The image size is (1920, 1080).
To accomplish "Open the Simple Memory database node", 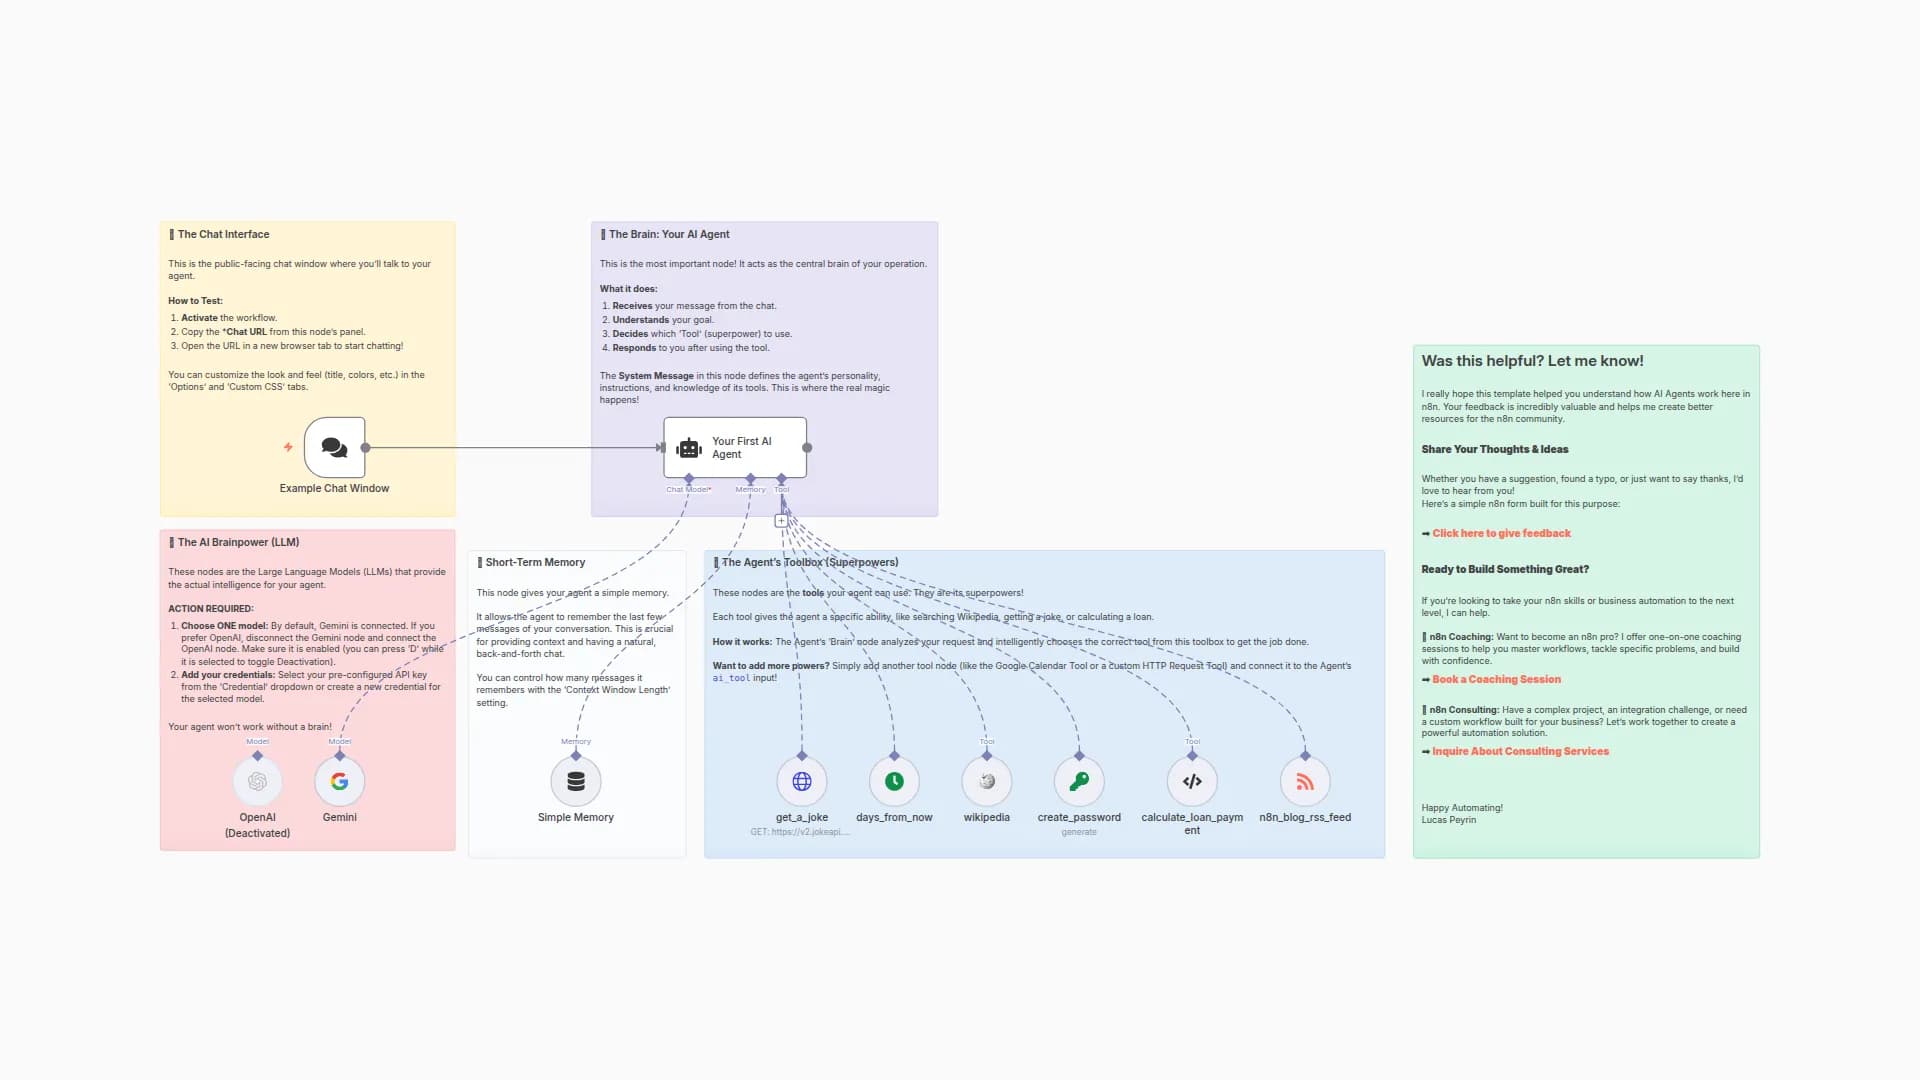I will coord(576,781).
